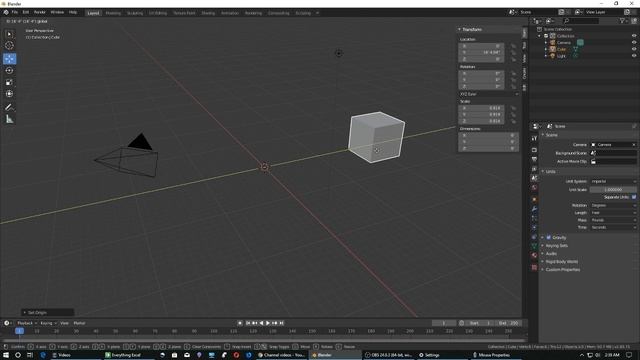Click the Blender logo menu icon
The width and height of the screenshot is (640, 360).
[x=6, y=13]
